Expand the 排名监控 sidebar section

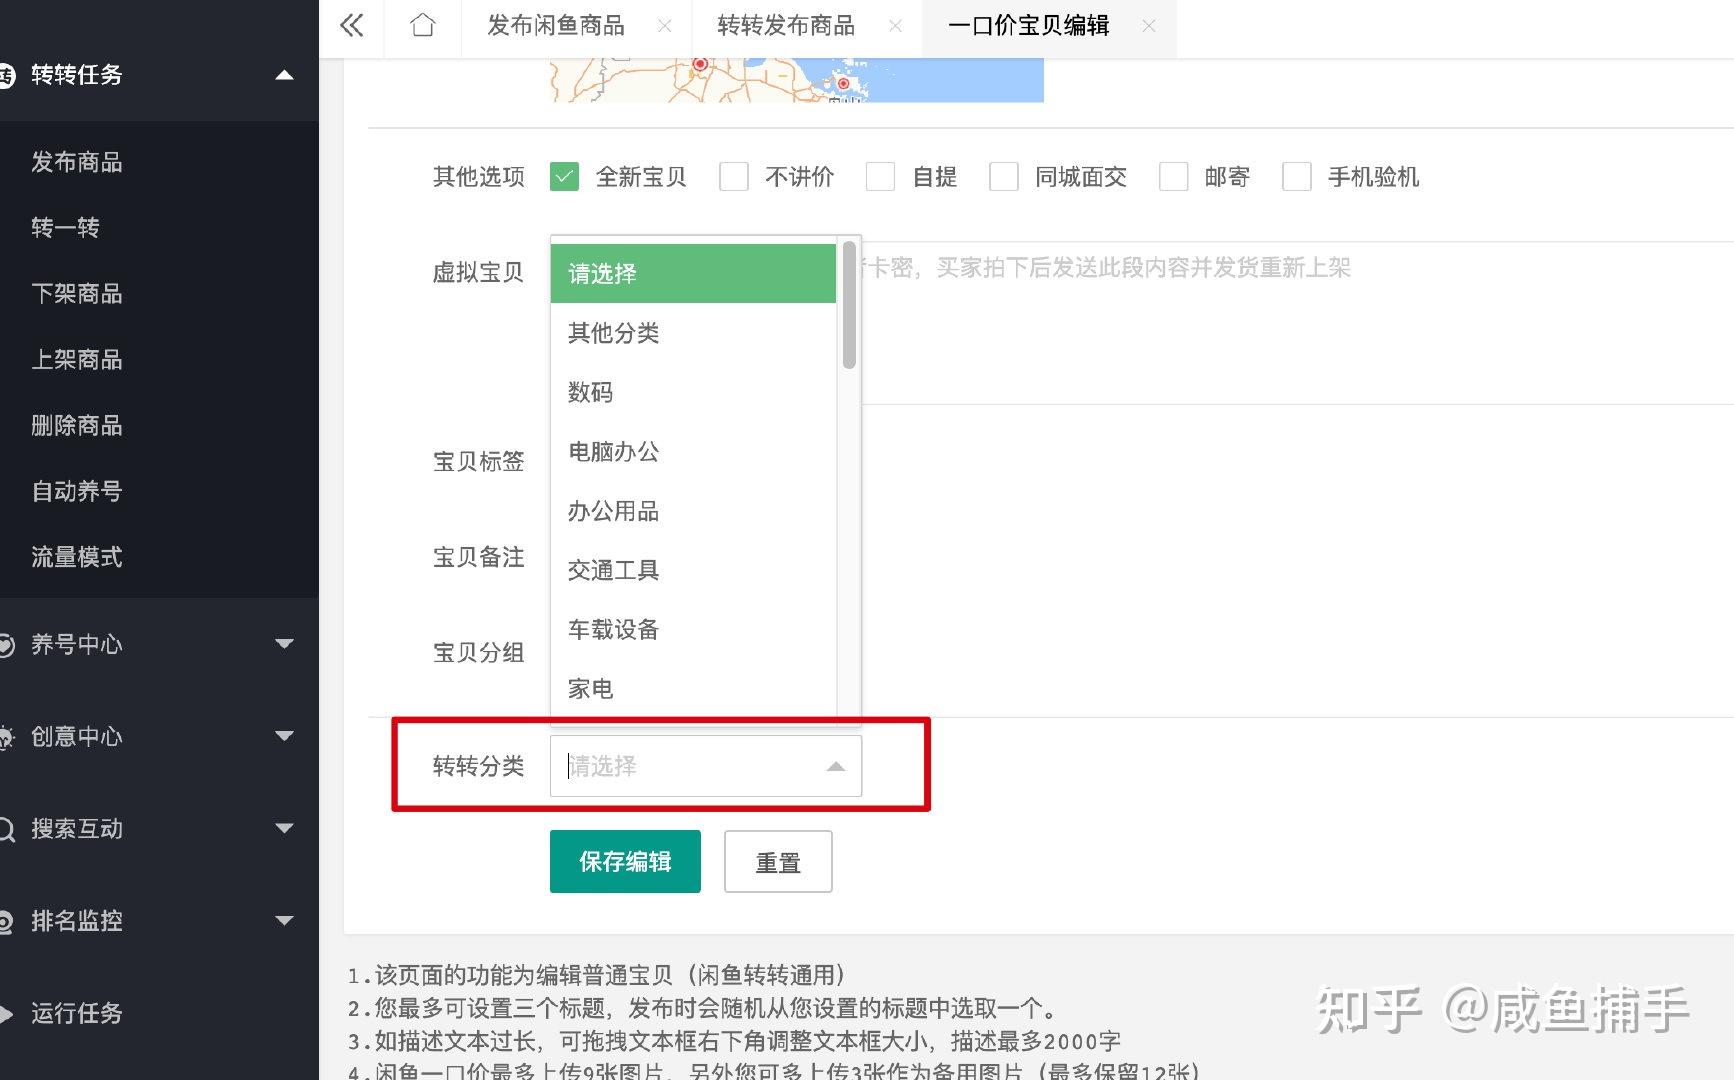click(x=284, y=920)
